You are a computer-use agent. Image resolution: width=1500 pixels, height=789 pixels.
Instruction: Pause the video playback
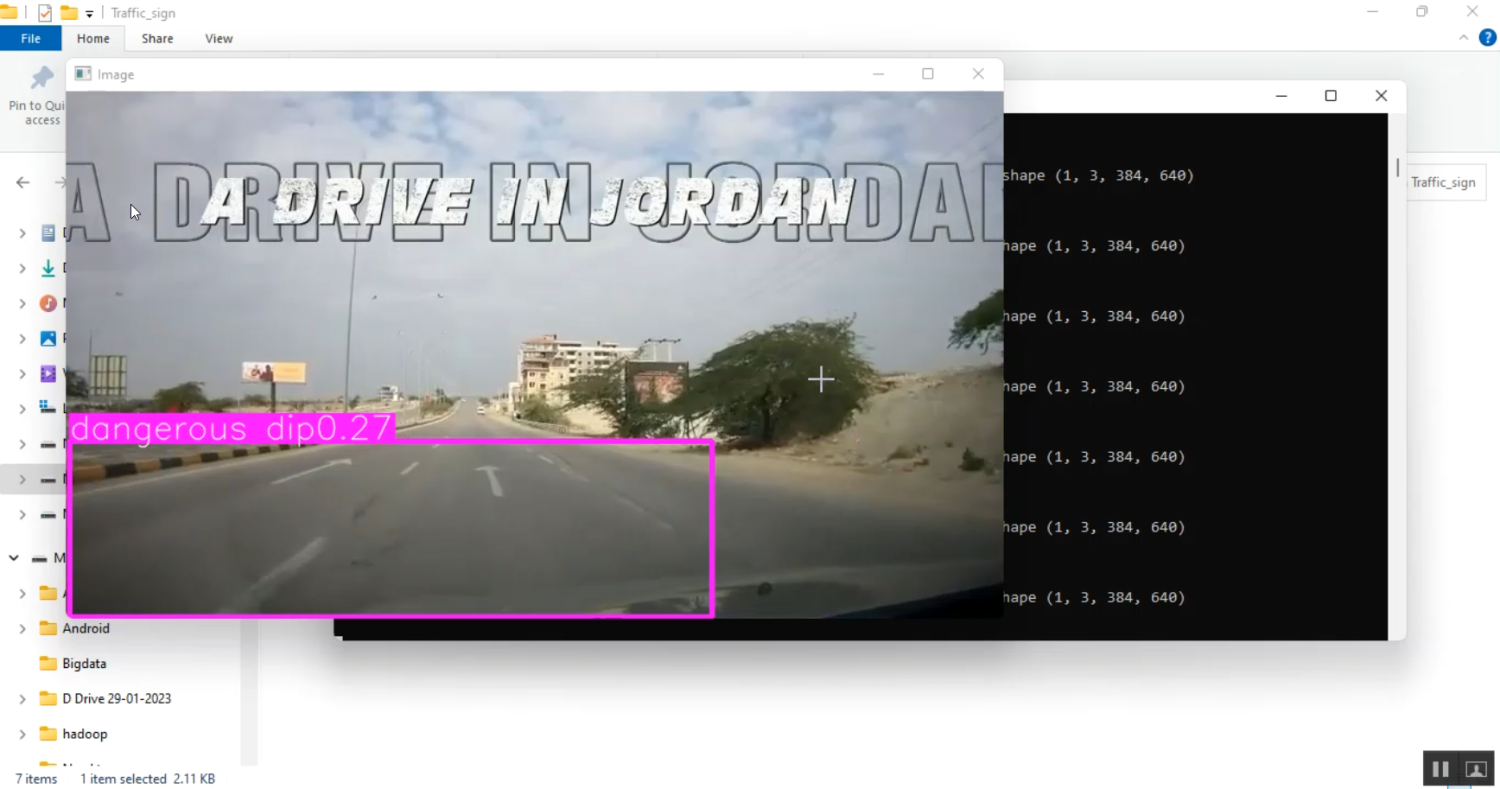point(1440,768)
